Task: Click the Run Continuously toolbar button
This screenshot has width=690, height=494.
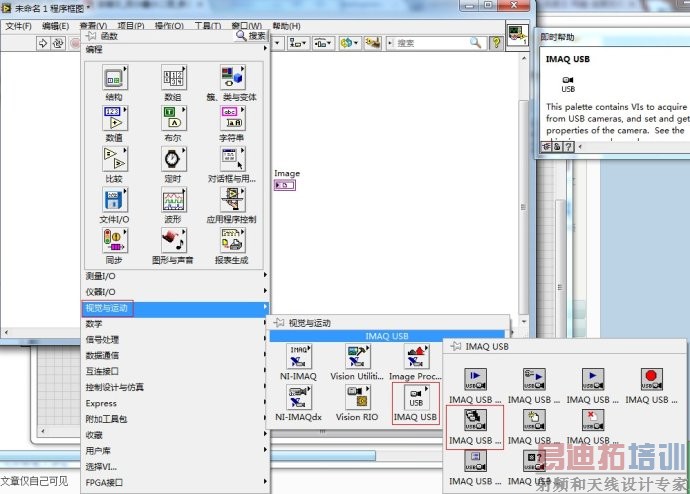Action: coord(58,43)
